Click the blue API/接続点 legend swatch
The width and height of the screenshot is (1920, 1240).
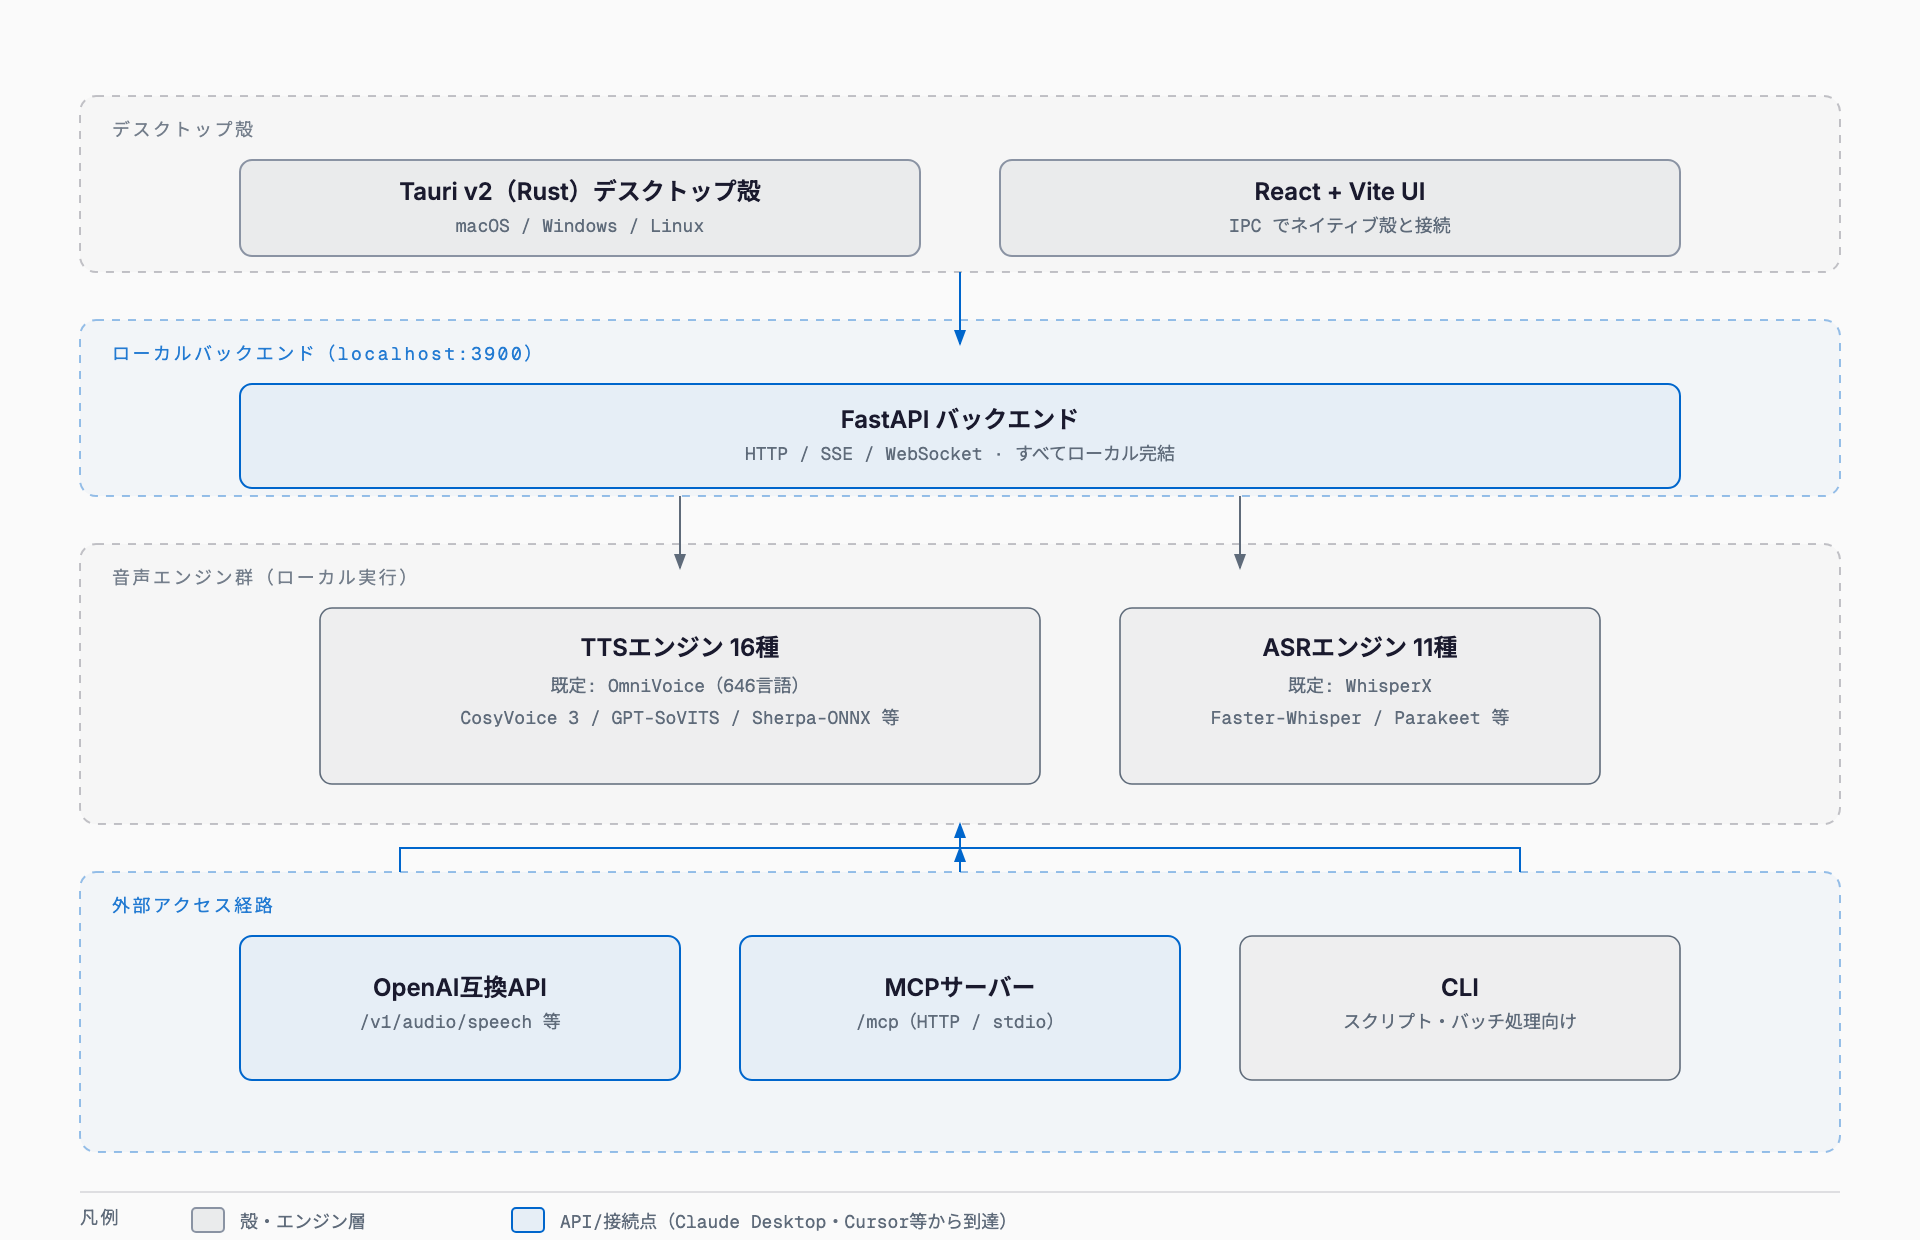528,1220
